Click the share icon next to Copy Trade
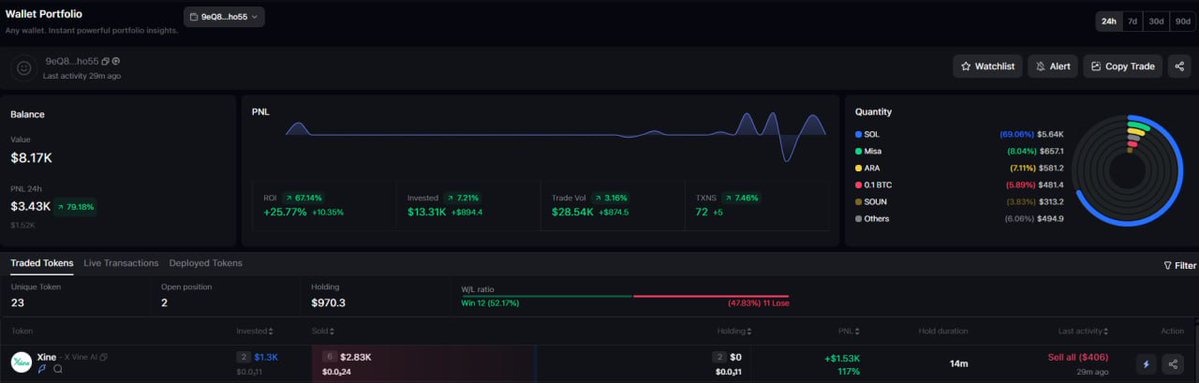The height and width of the screenshot is (383, 1199). (1179, 67)
